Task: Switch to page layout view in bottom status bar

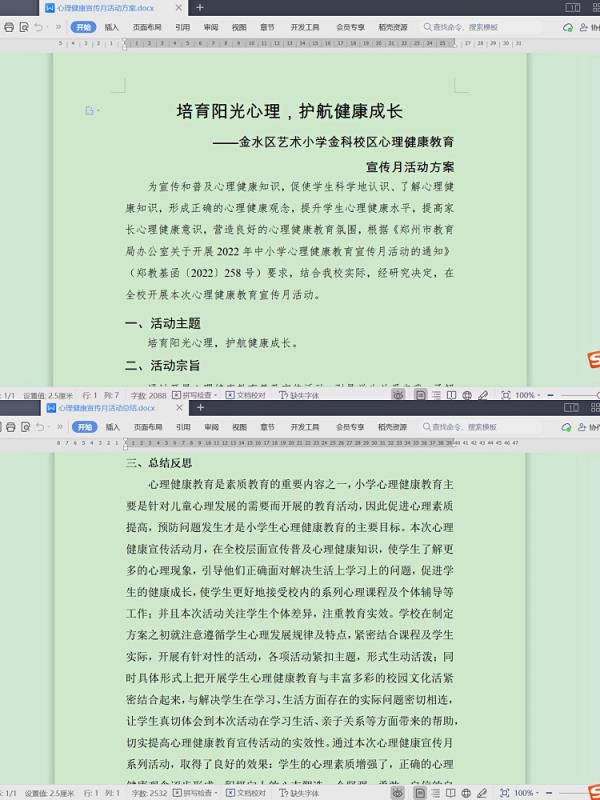Action: point(418,792)
